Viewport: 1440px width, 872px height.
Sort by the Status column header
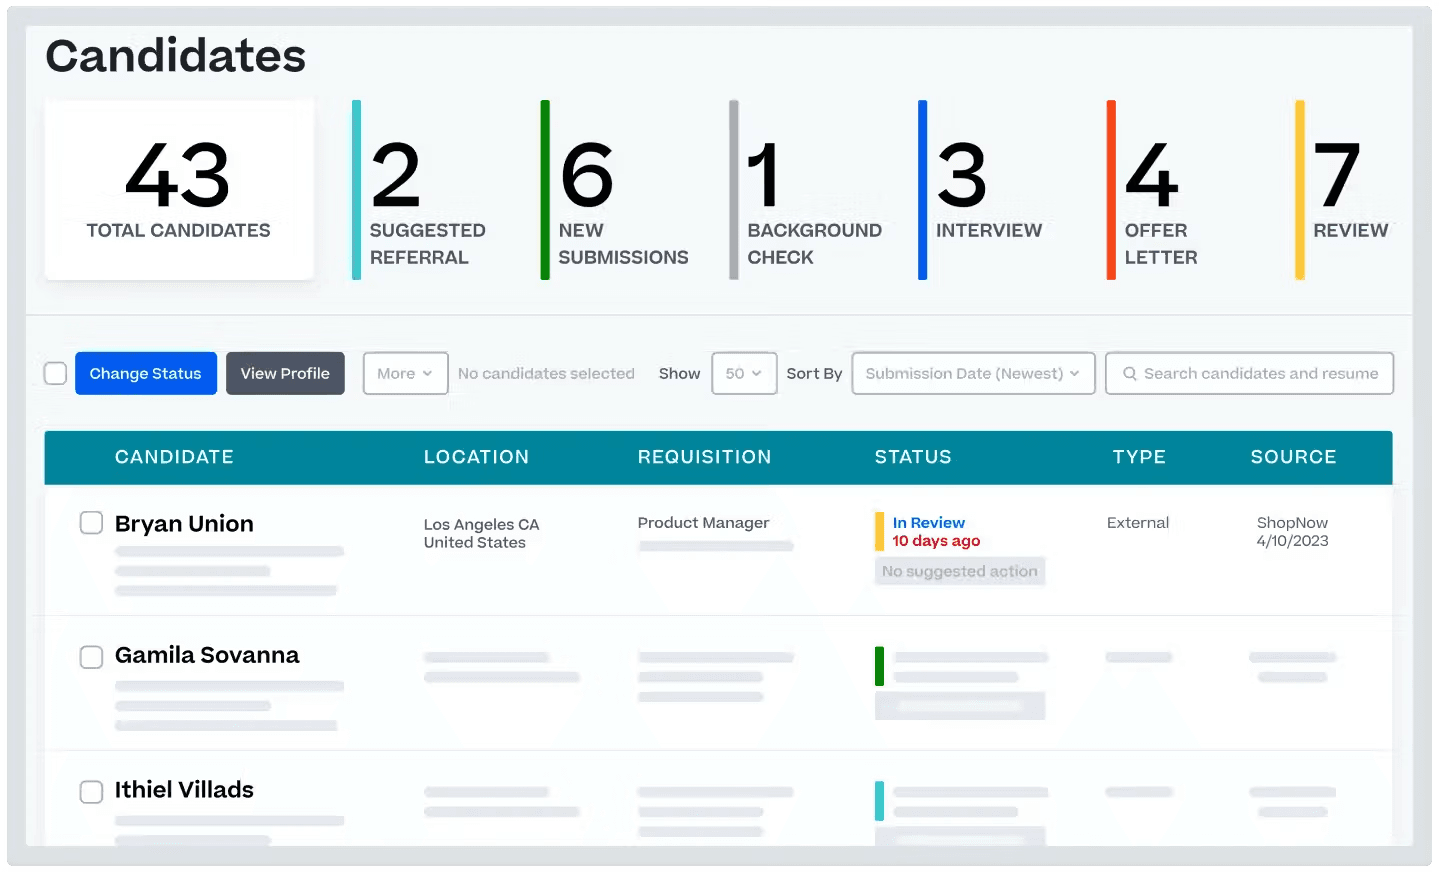click(x=913, y=457)
